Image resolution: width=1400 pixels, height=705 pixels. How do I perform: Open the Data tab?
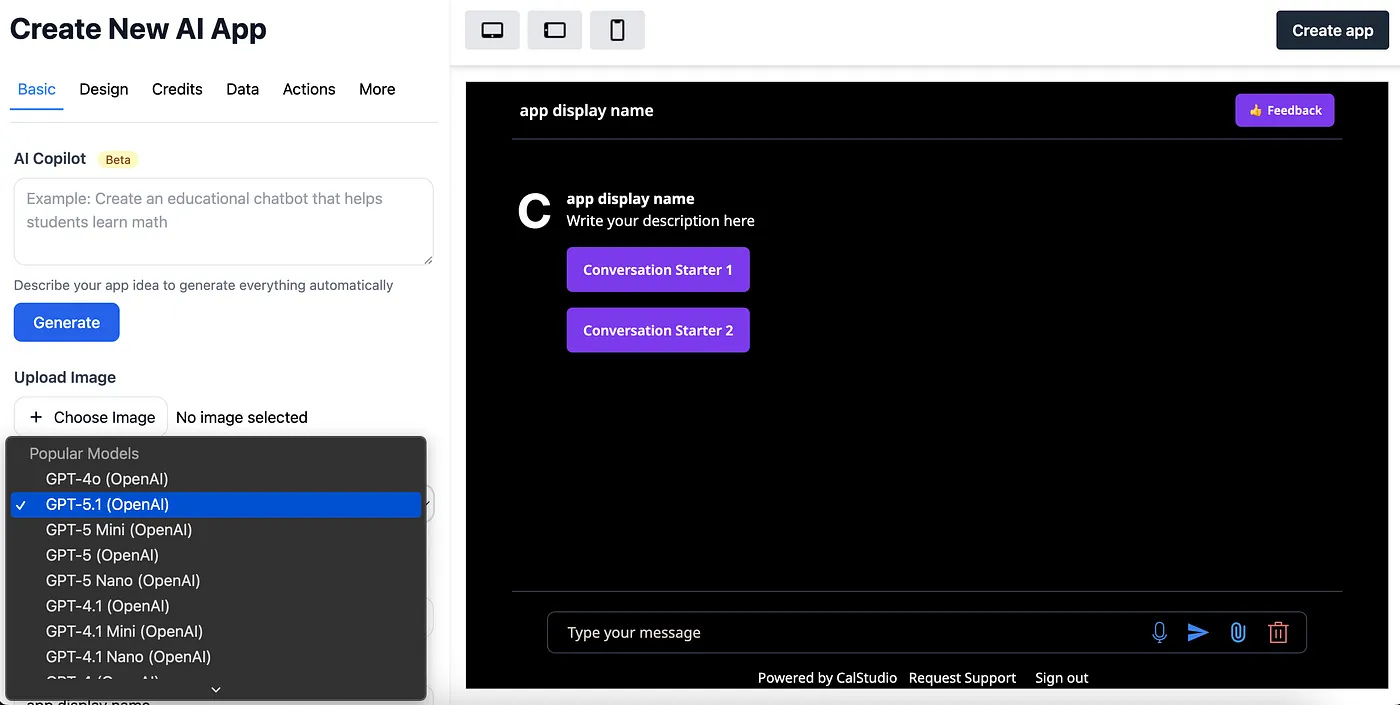(x=242, y=89)
